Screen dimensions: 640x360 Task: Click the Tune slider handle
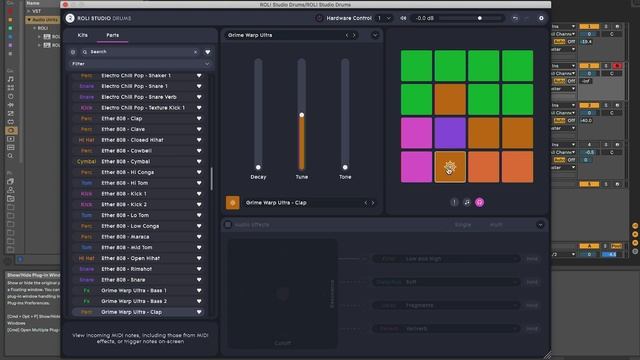point(302,115)
